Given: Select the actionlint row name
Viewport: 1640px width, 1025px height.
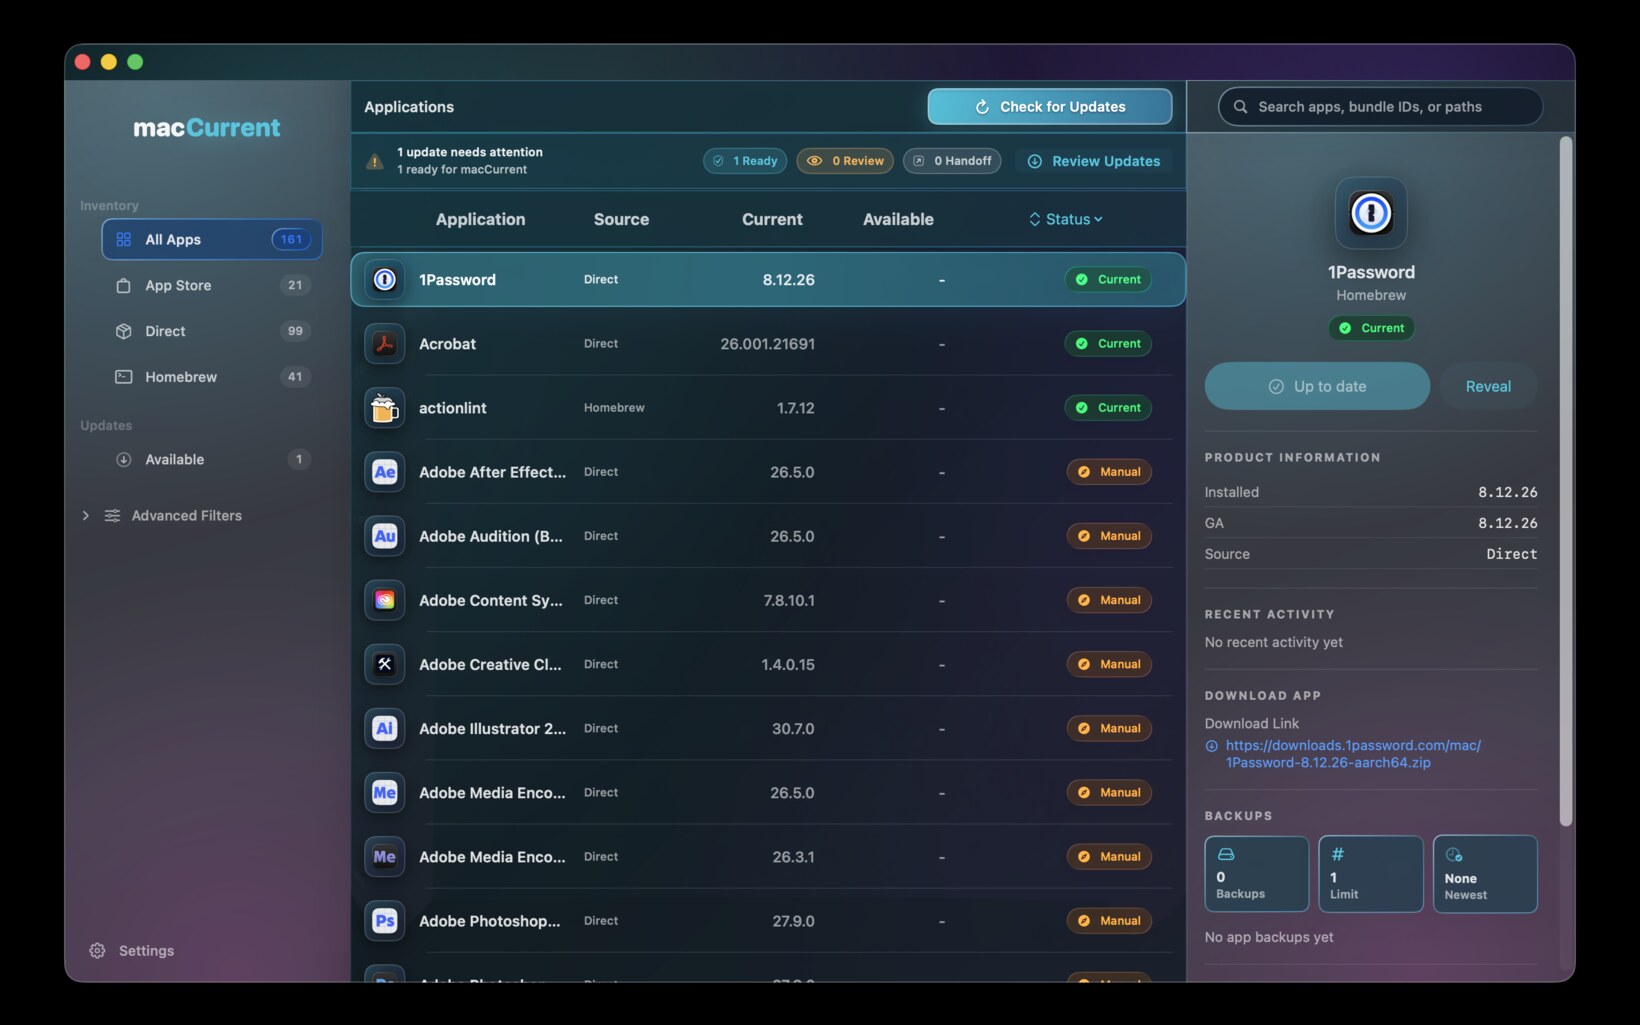Looking at the screenshot, I should (453, 408).
